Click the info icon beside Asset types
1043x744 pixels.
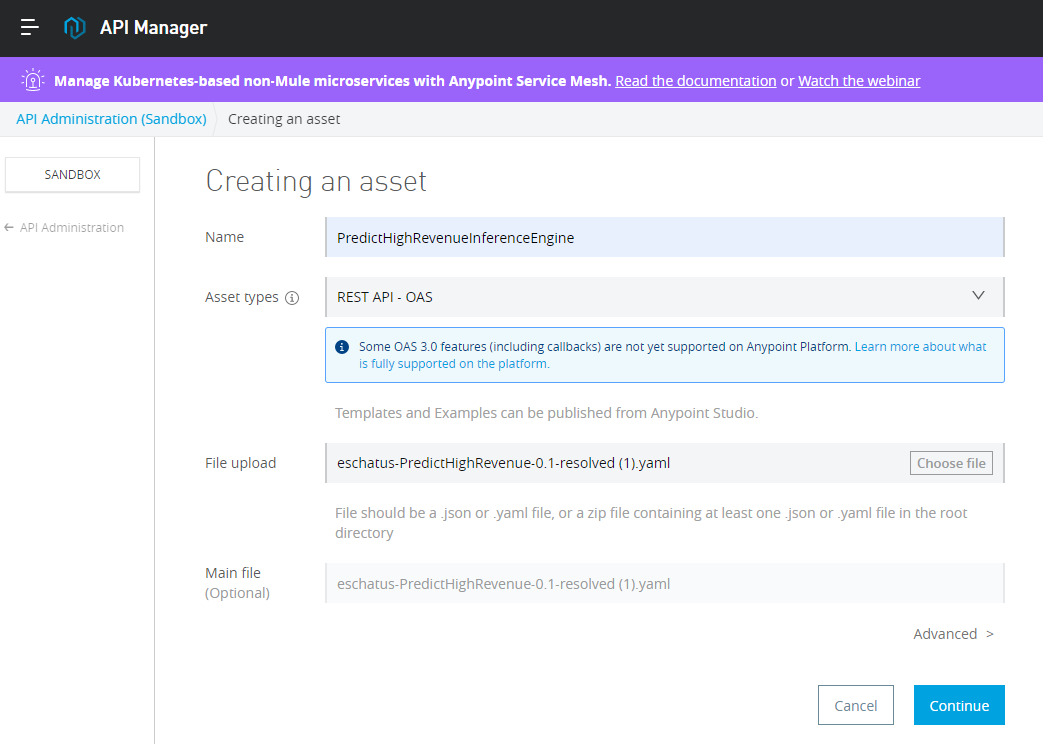coord(292,298)
